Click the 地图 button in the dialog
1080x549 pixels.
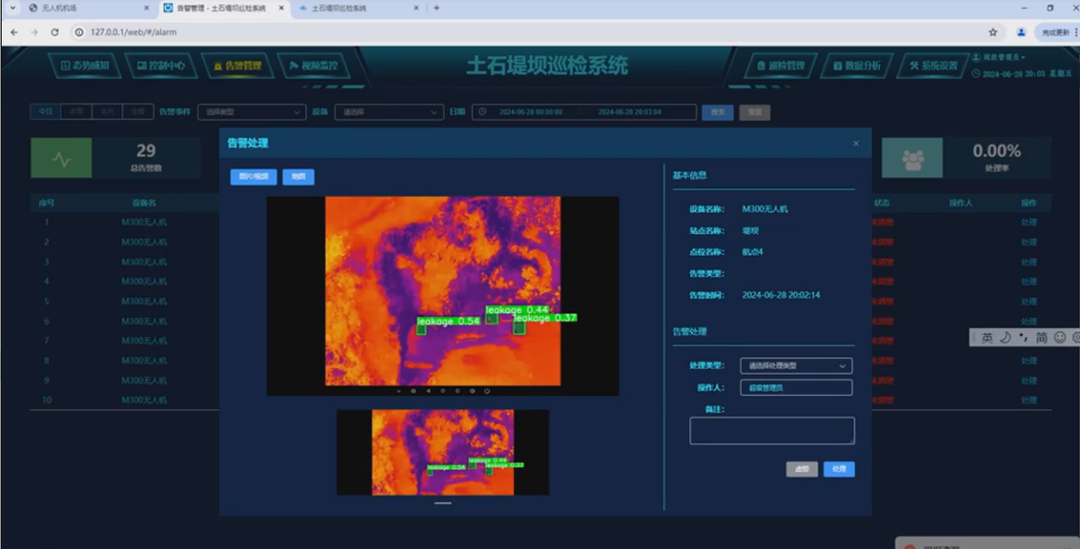[x=298, y=177]
